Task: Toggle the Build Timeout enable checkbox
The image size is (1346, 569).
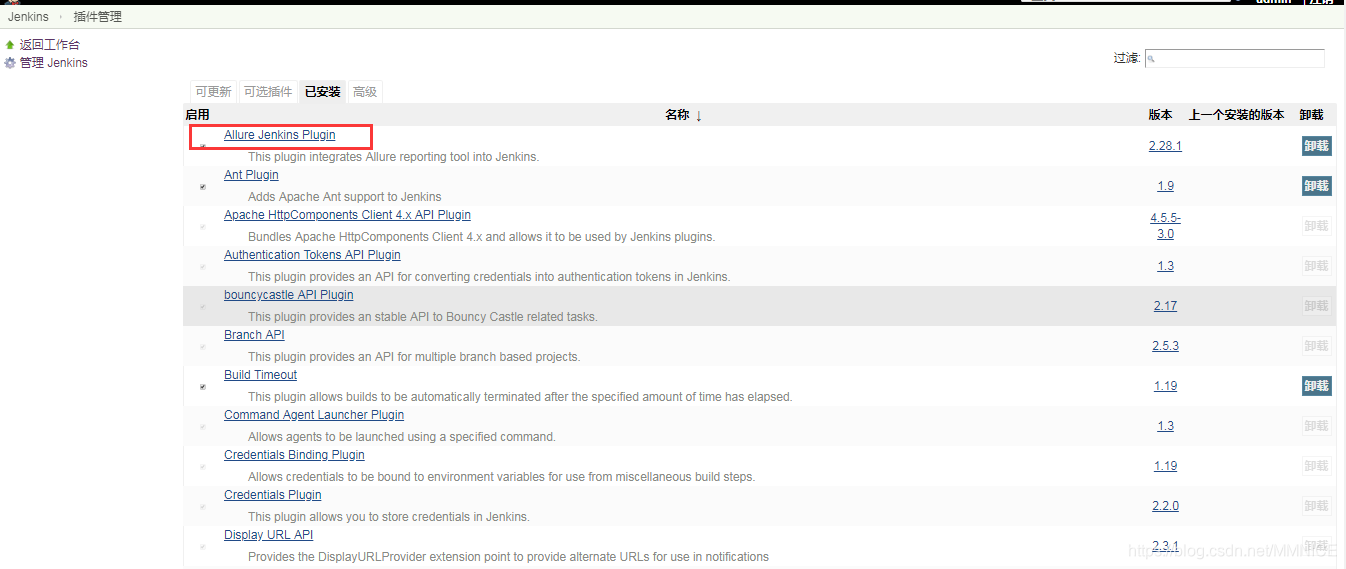Action: pyautogui.click(x=203, y=386)
